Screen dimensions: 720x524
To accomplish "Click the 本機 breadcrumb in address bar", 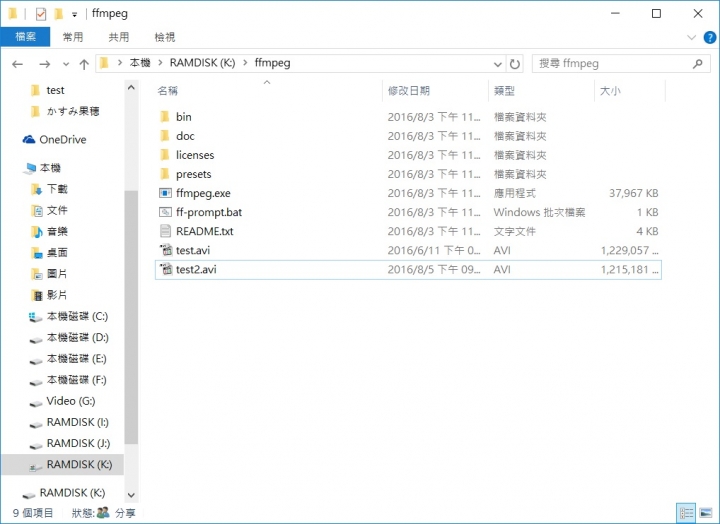I will click(x=140, y=63).
